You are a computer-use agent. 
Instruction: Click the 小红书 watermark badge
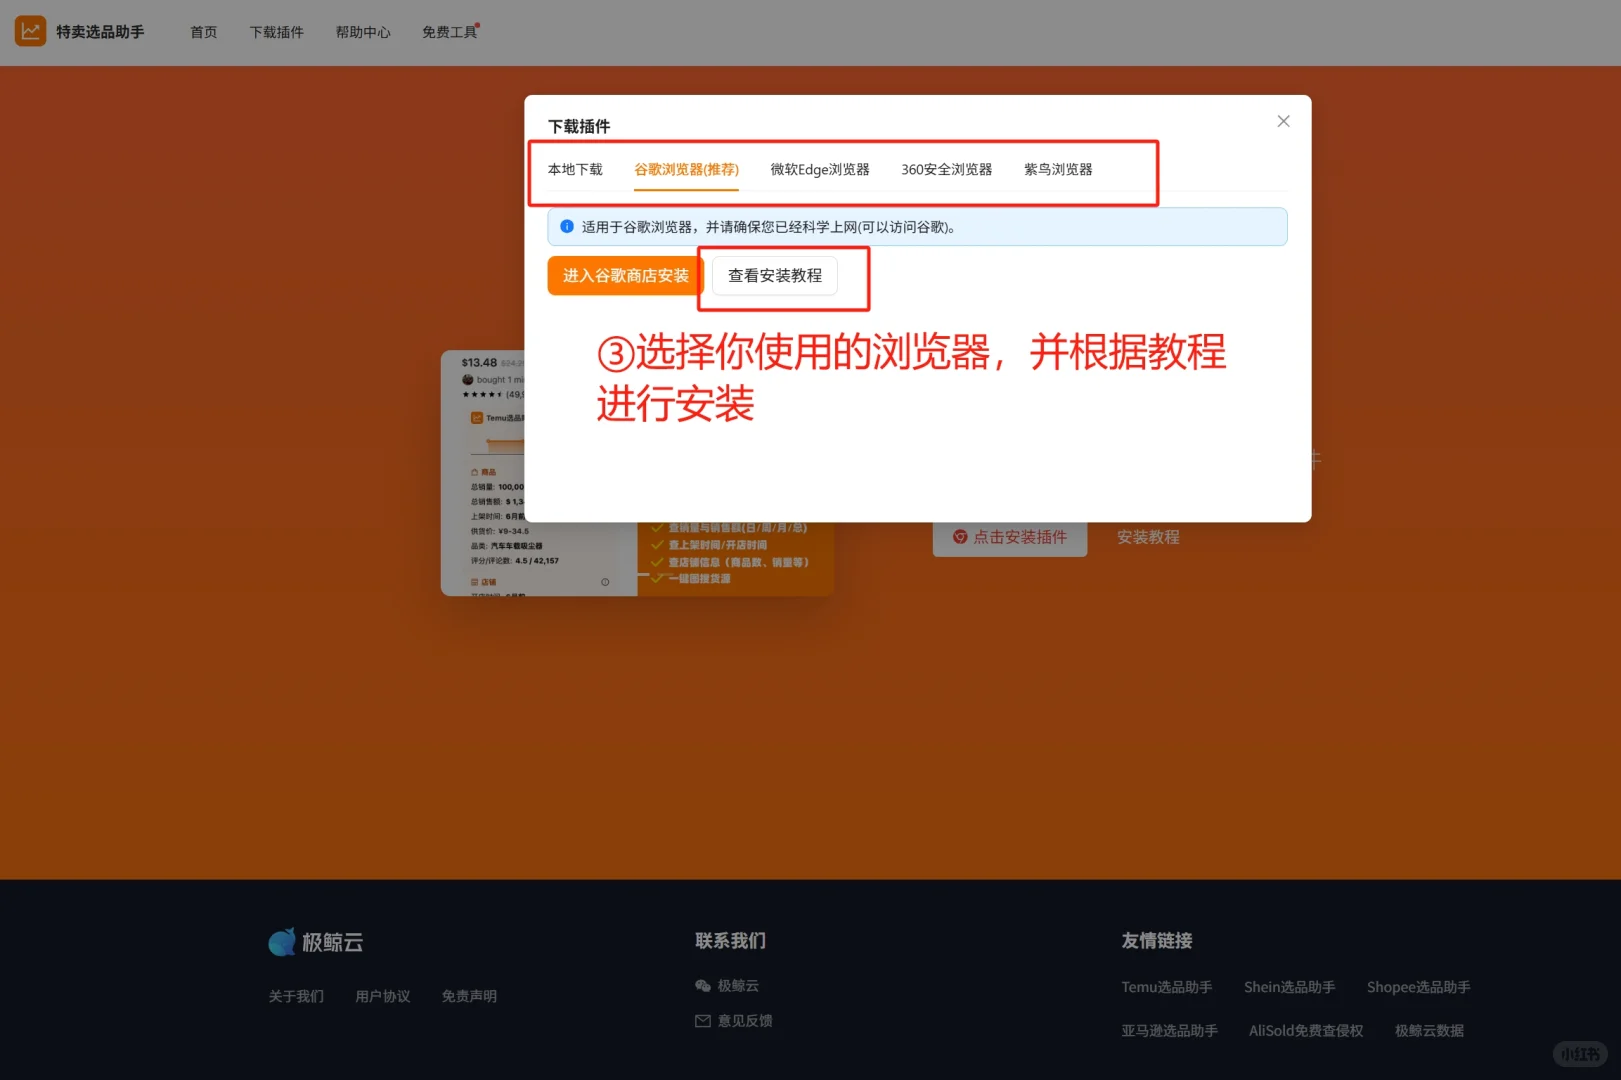click(x=1578, y=1054)
